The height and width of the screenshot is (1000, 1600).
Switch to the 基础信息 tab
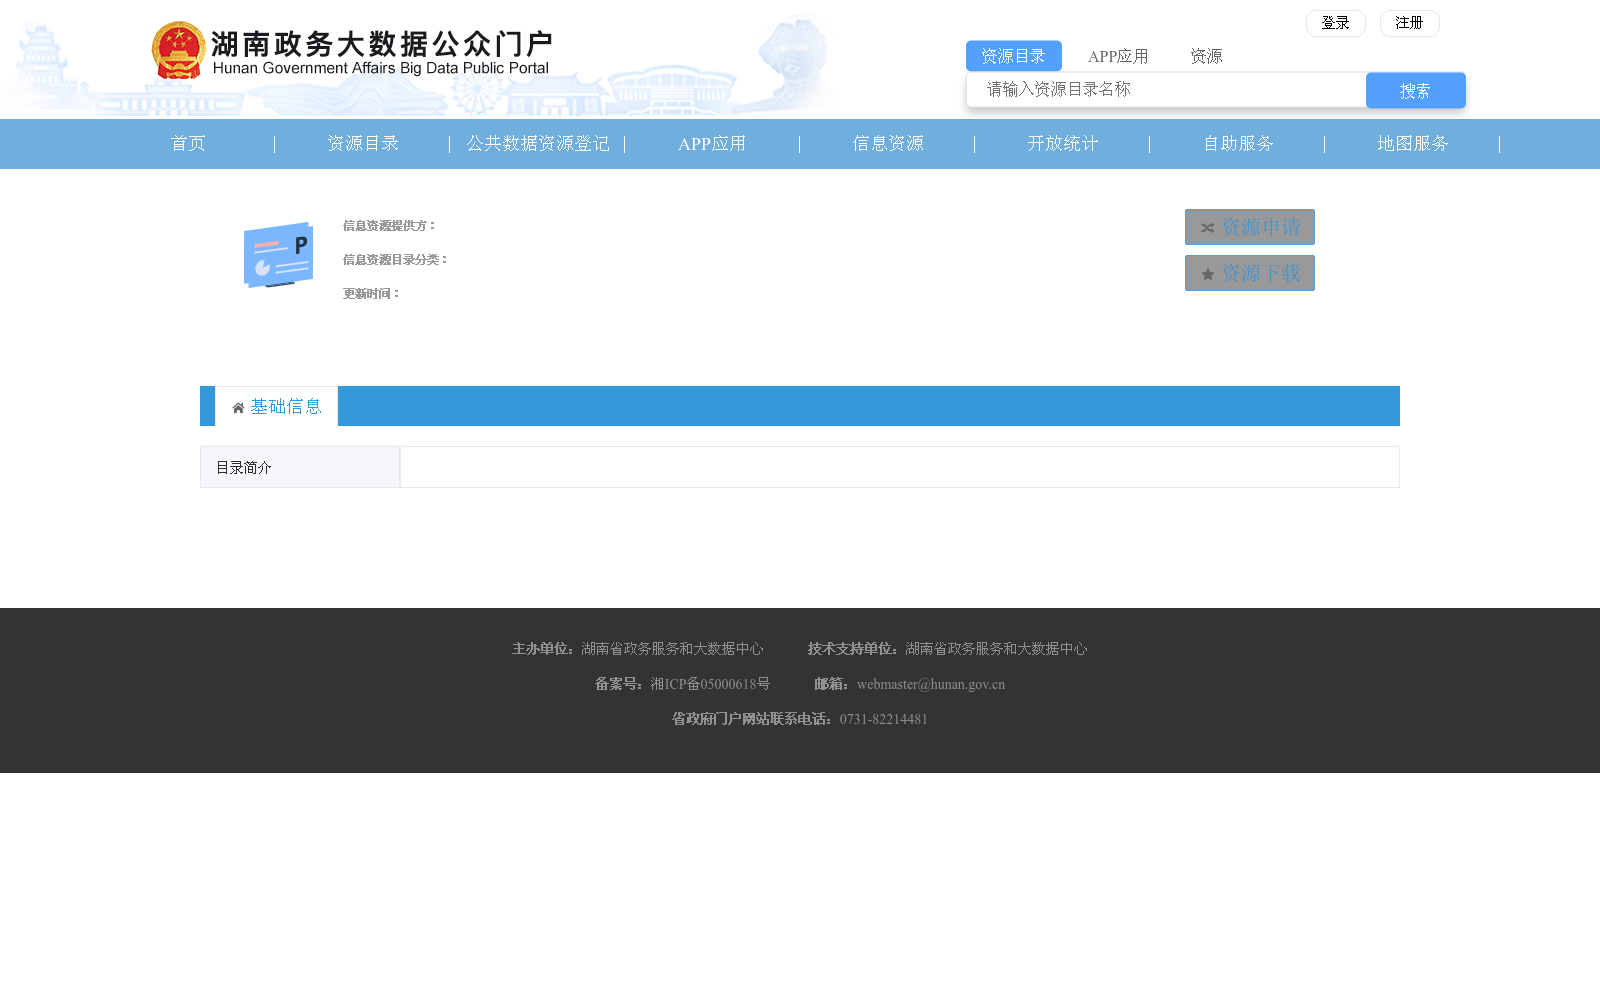click(277, 406)
